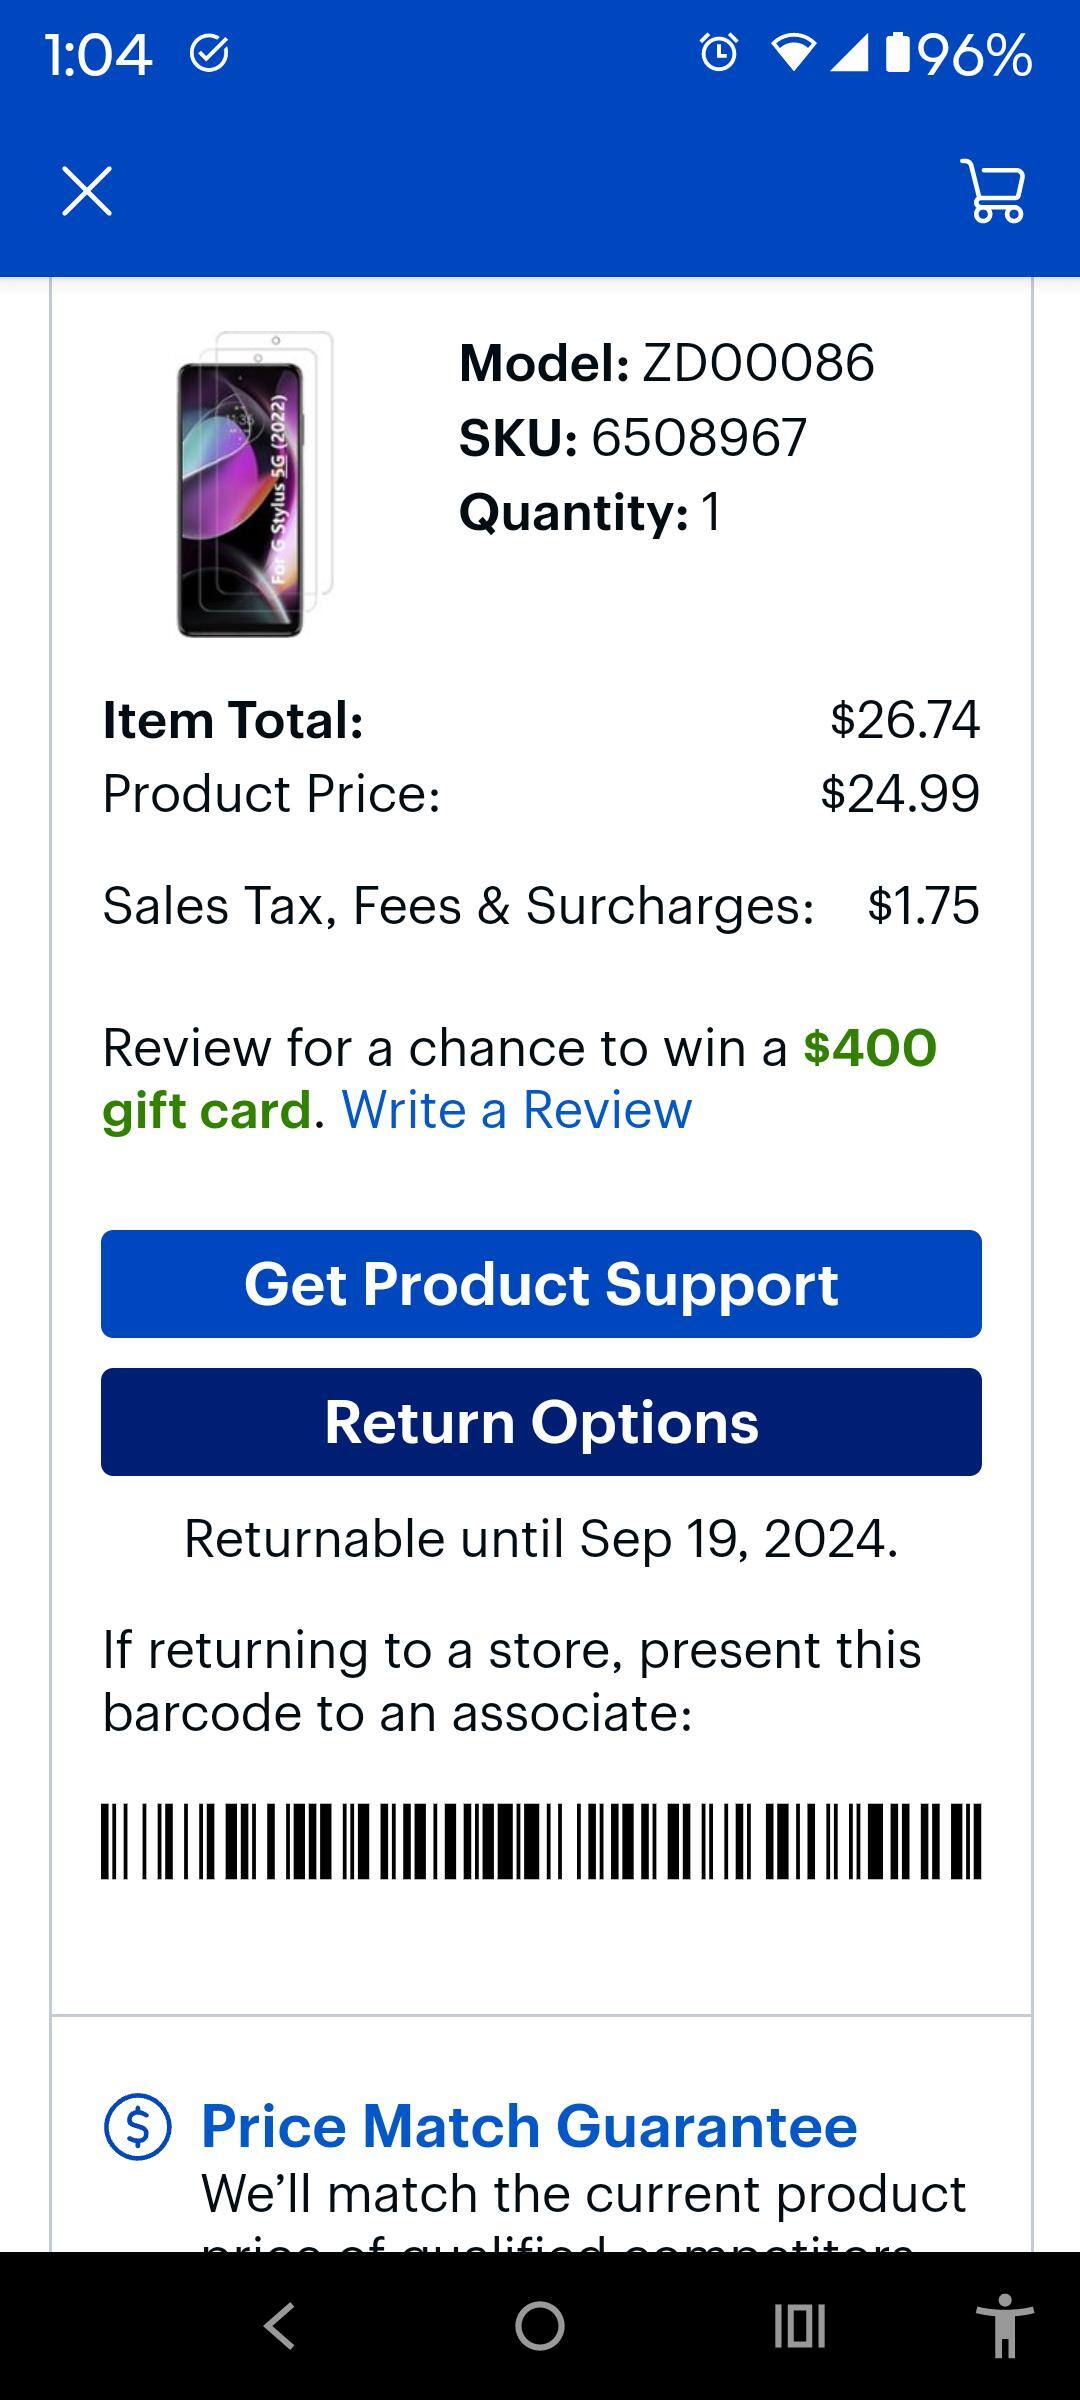This screenshot has height=2400, width=1080.
Task: Open Write a Review link
Action: click(x=513, y=1109)
